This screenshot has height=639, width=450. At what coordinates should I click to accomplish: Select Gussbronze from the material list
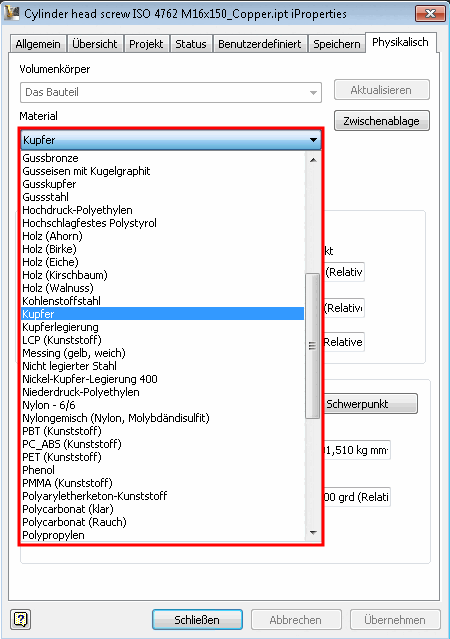(163, 158)
